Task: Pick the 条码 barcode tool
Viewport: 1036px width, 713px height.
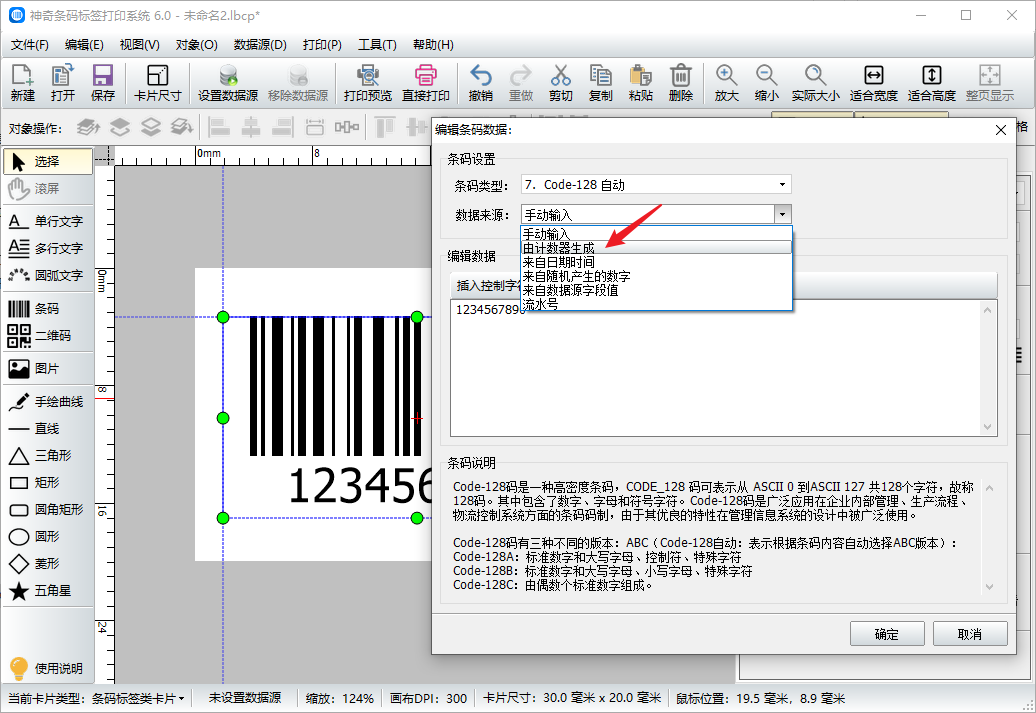Action: 48,309
